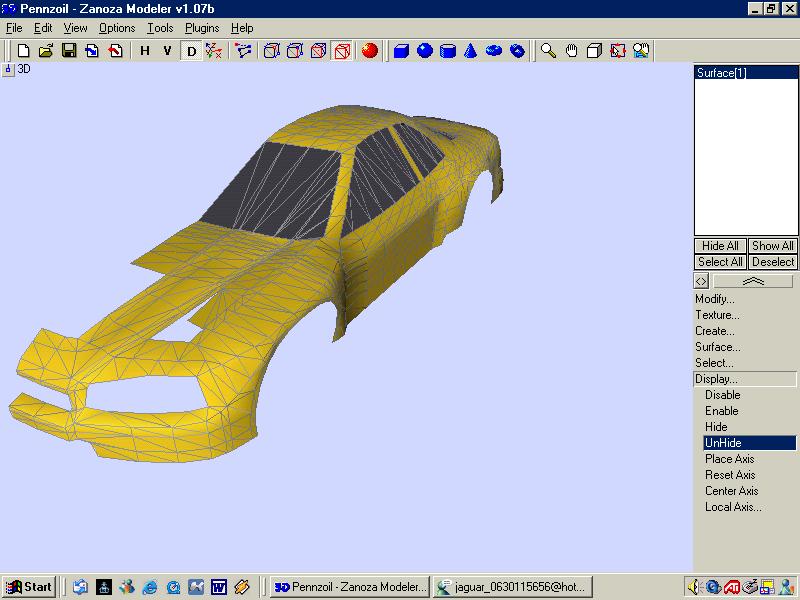Image resolution: width=800 pixels, height=600 pixels.
Task: Select the pan hand tool
Action: pyautogui.click(x=571, y=50)
